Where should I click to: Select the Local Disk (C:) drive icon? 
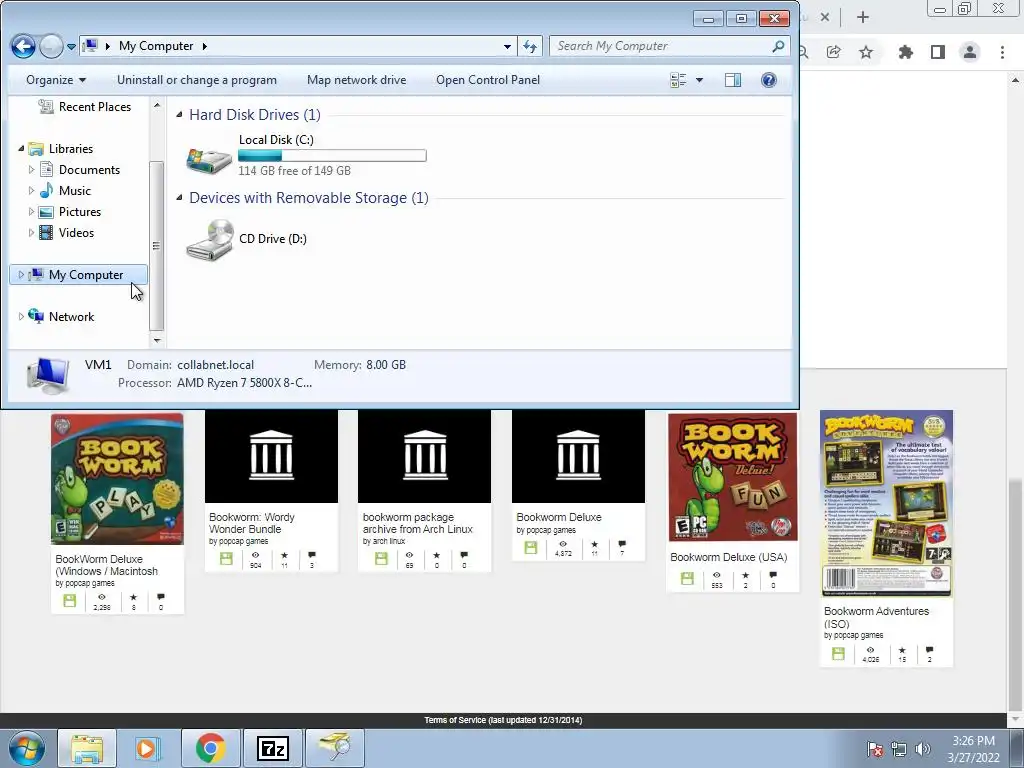[x=209, y=159]
